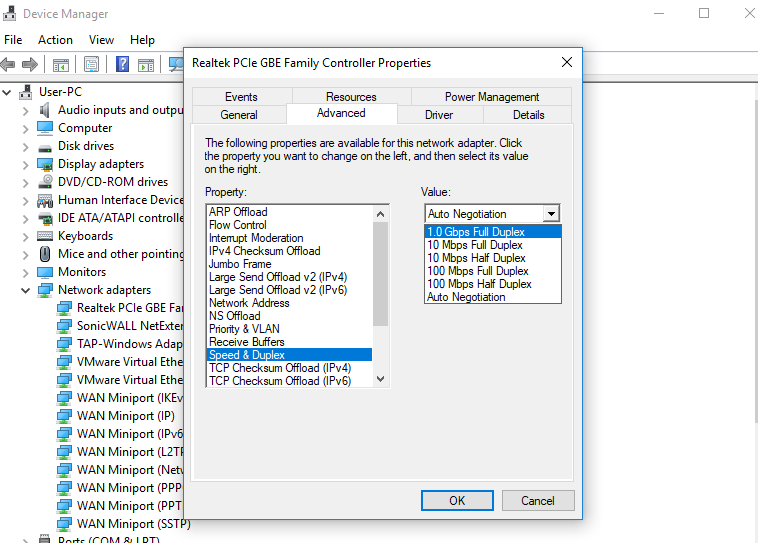Collapse the Network adapters node

click(26, 290)
